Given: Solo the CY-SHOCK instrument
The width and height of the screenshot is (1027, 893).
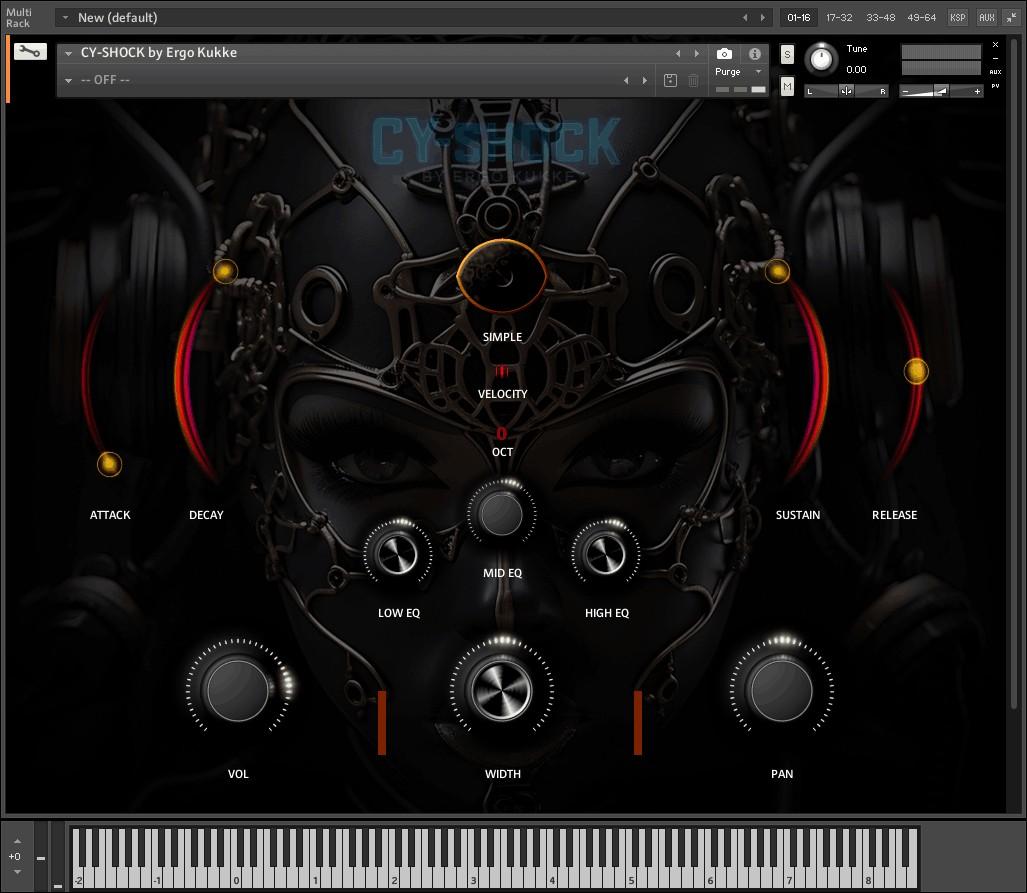Looking at the screenshot, I should point(786,56).
